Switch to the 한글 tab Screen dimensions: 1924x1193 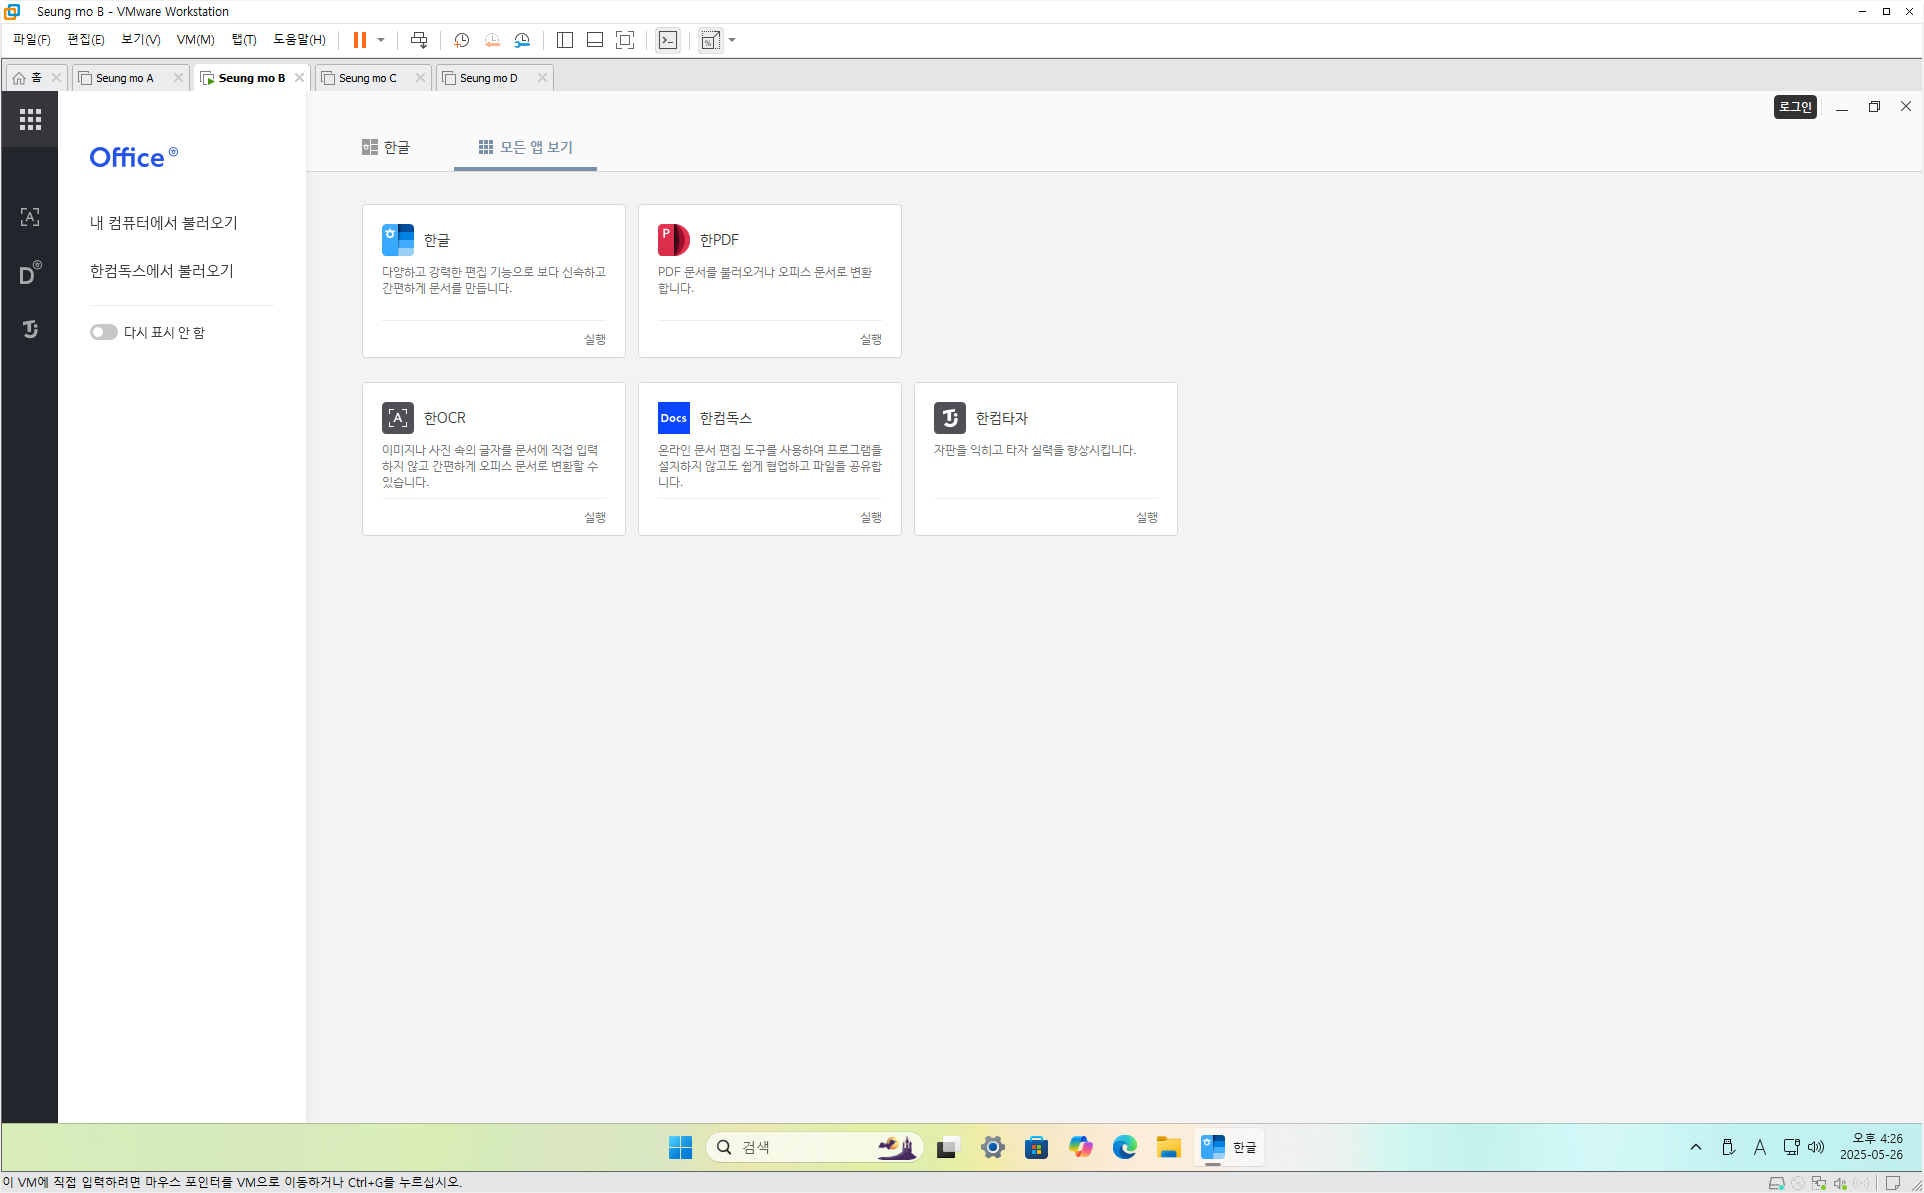(386, 147)
